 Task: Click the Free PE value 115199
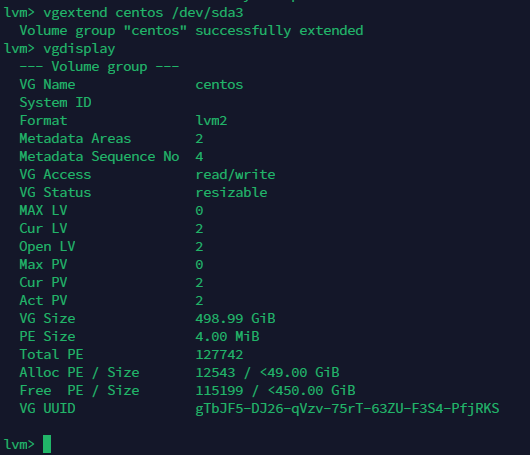[x=219, y=390]
